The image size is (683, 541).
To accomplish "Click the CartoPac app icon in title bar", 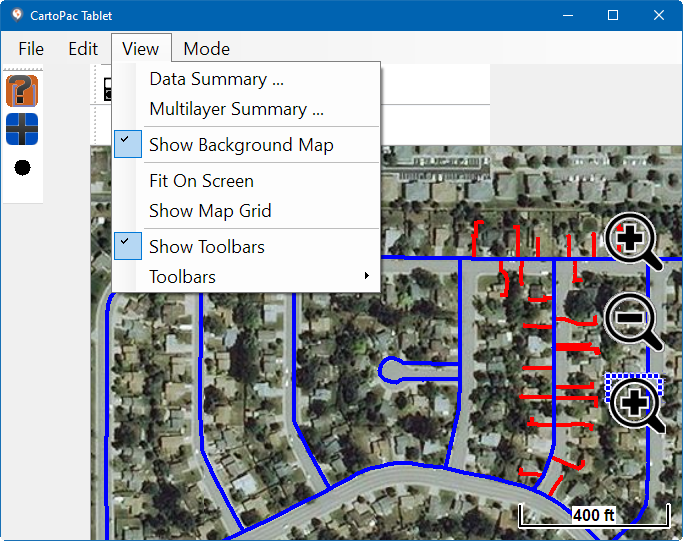I will pyautogui.click(x=16, y=15).
